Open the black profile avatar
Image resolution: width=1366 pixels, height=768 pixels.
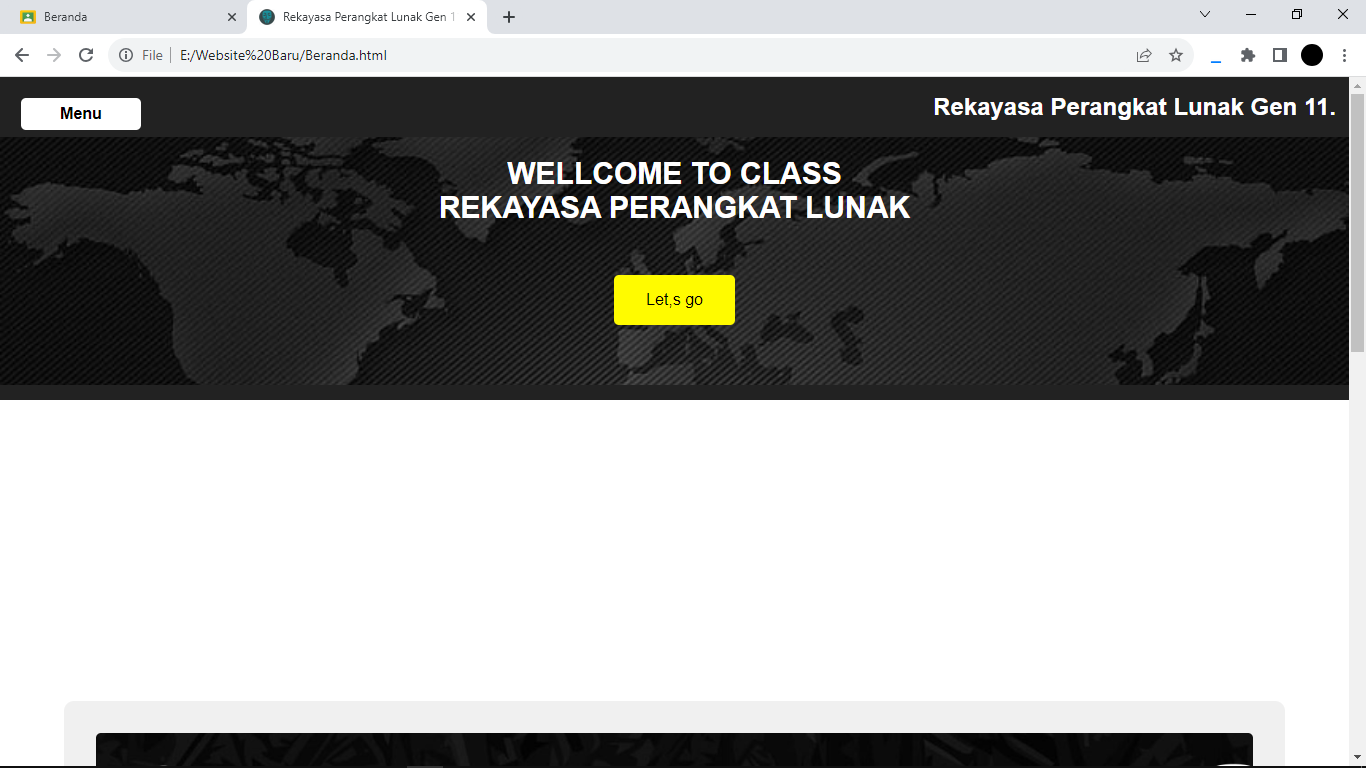coord(1312,55)
